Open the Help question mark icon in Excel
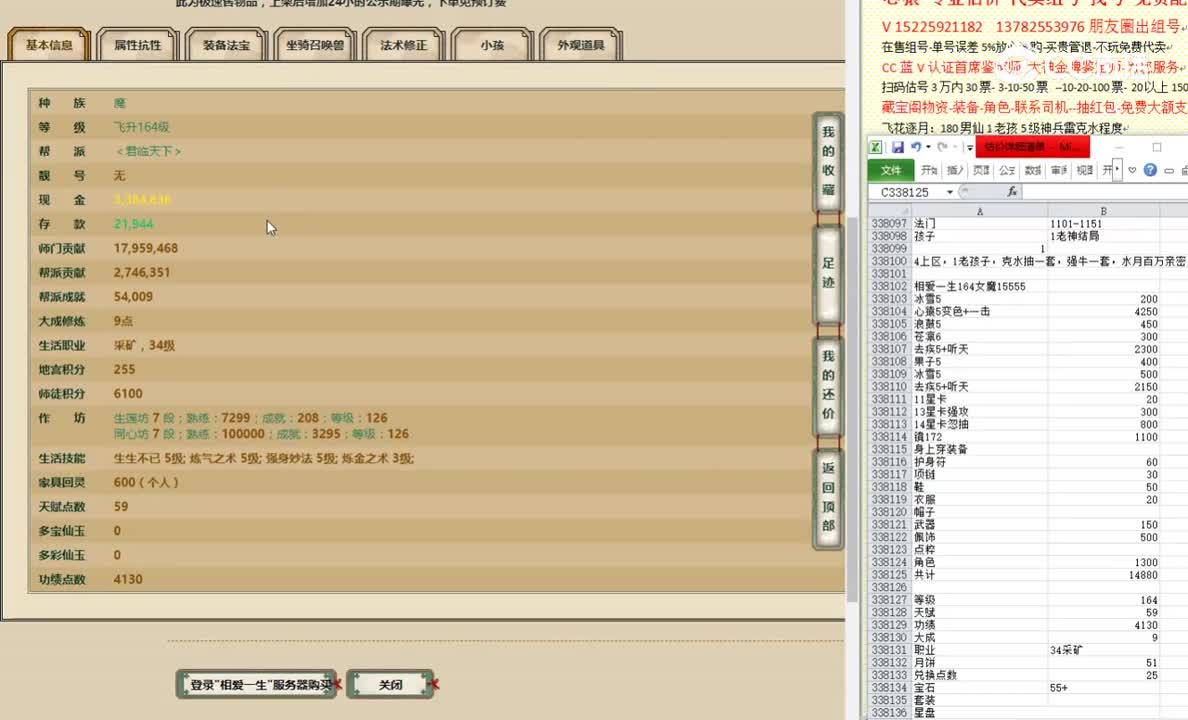 1149,170
